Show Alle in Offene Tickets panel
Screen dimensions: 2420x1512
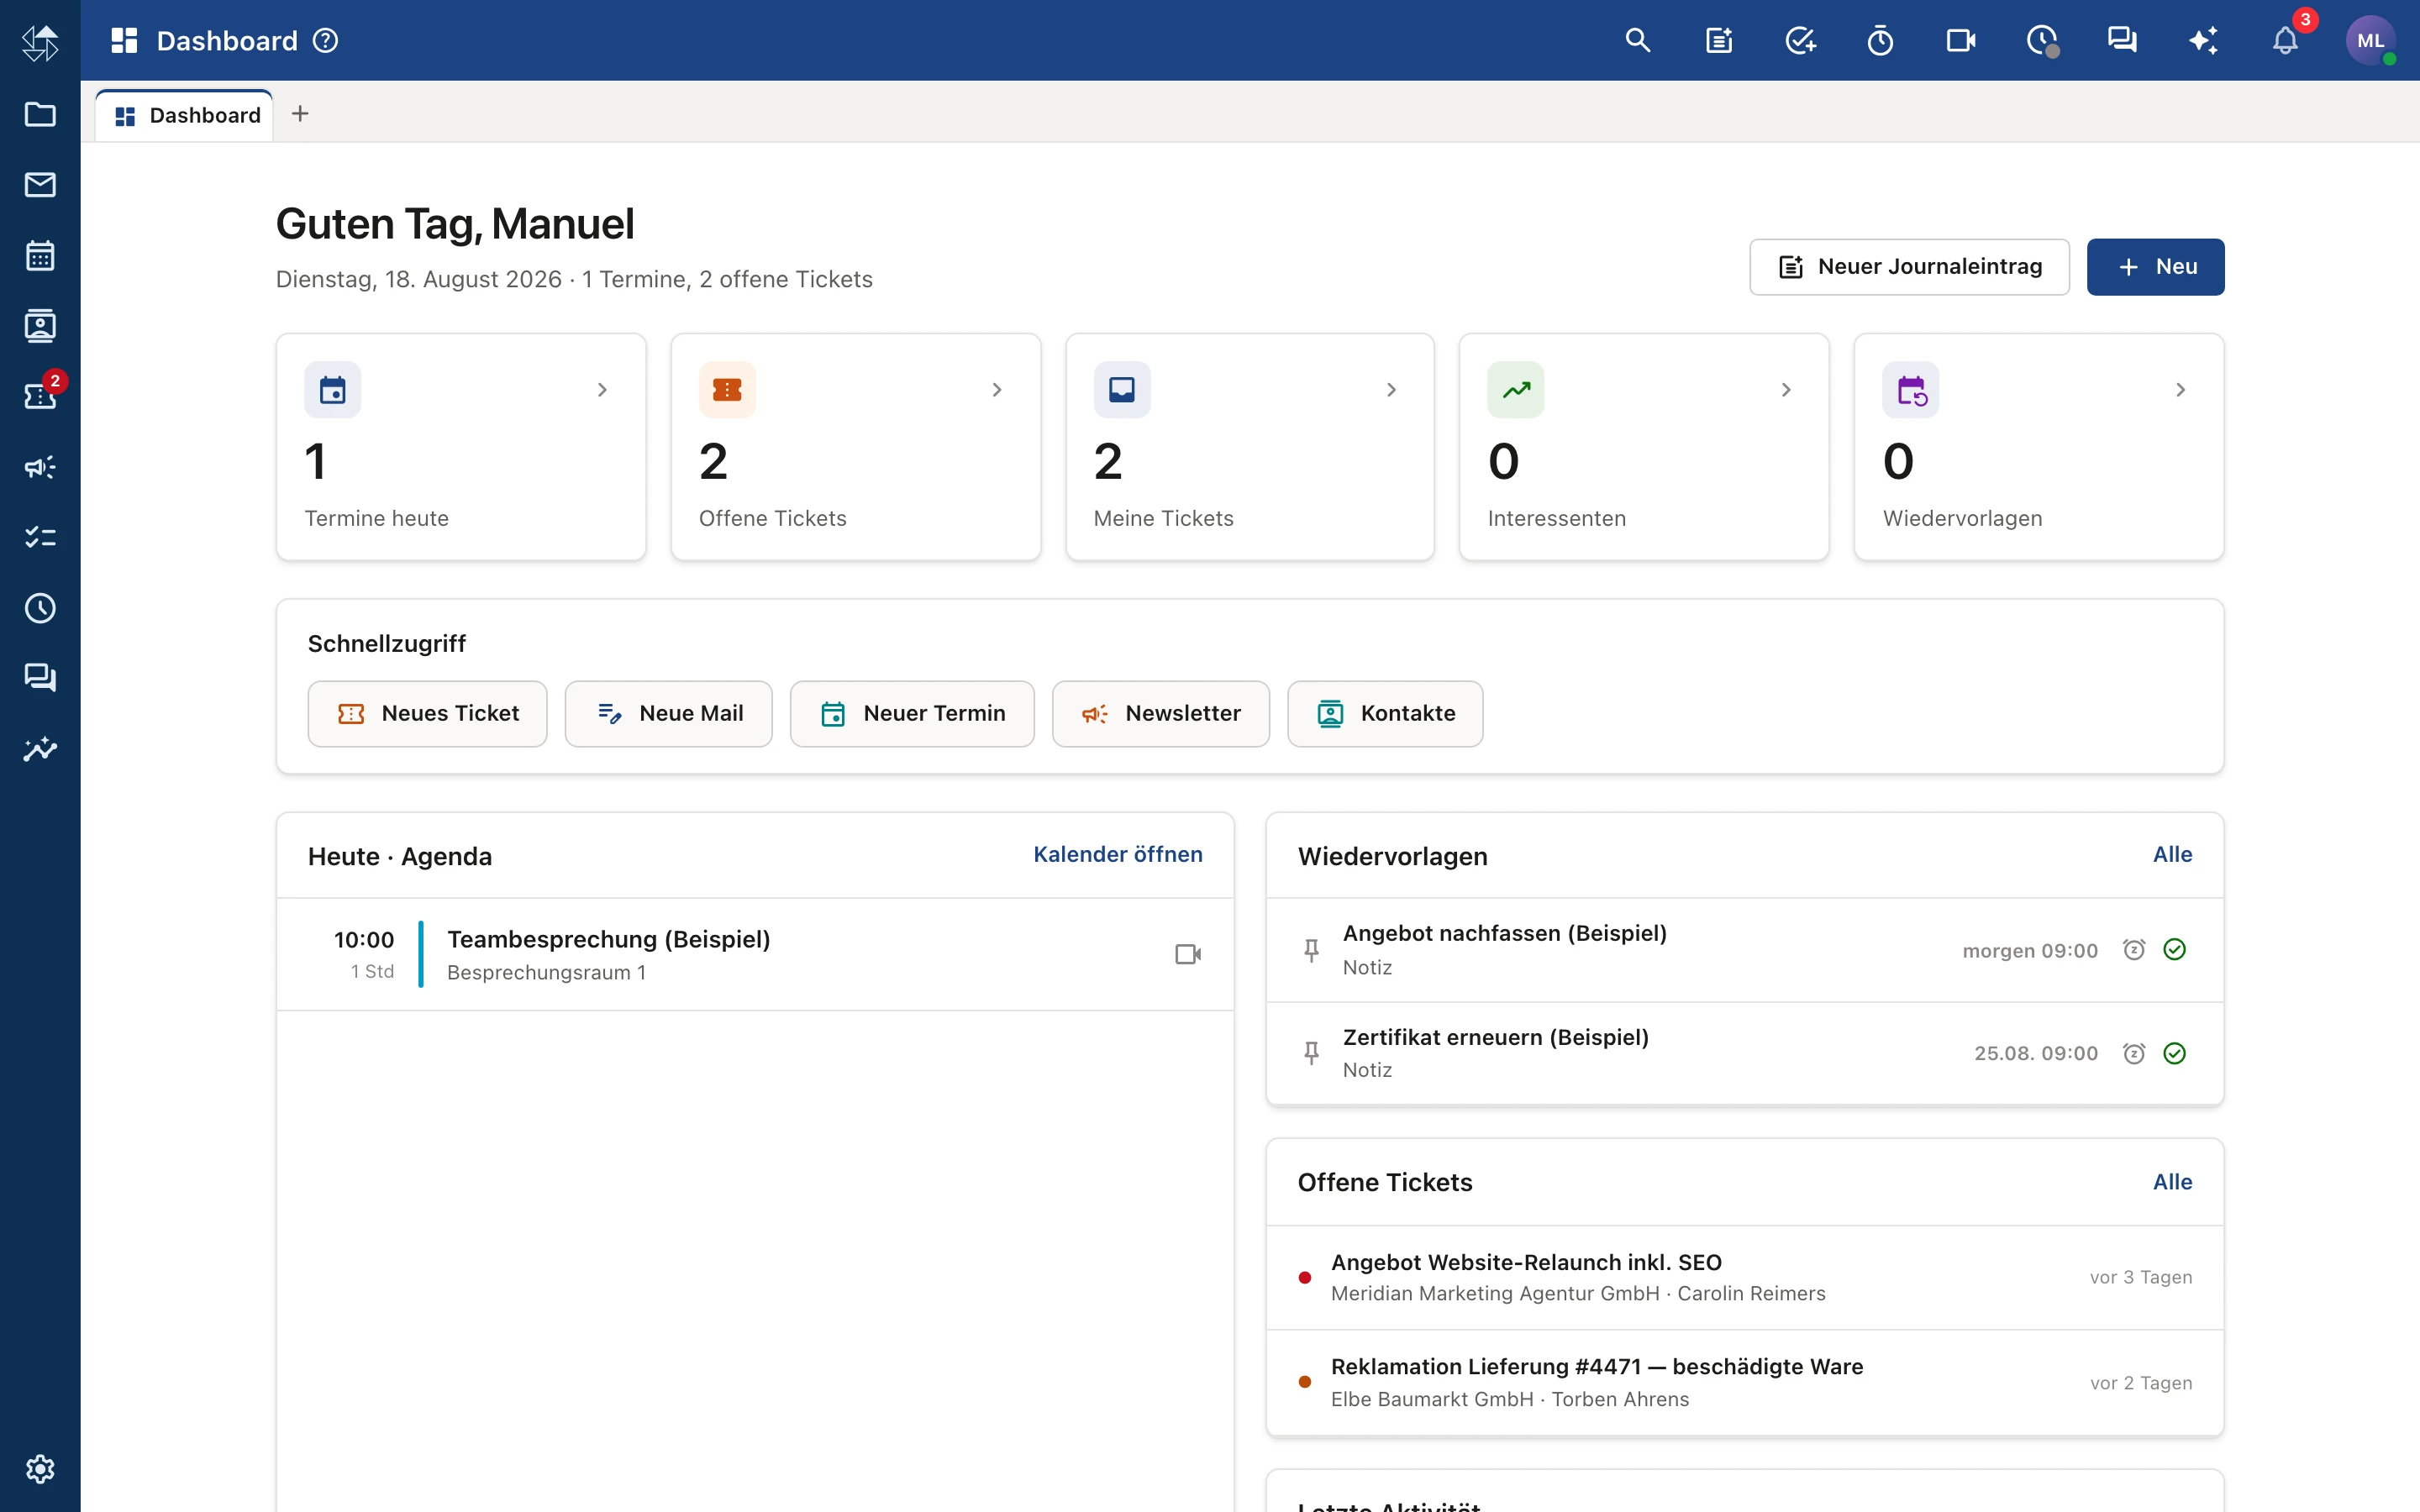(2172, 1182)
